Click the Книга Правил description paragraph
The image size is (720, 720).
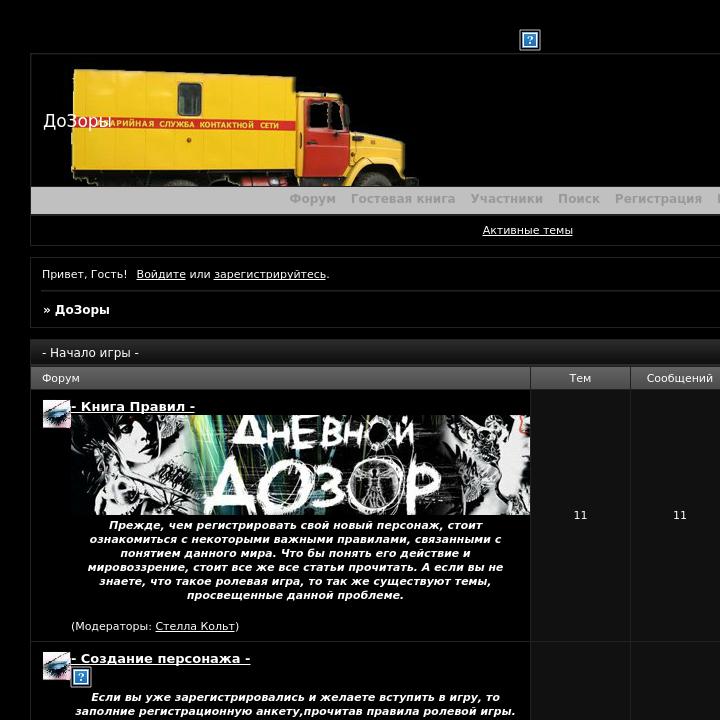295,560
